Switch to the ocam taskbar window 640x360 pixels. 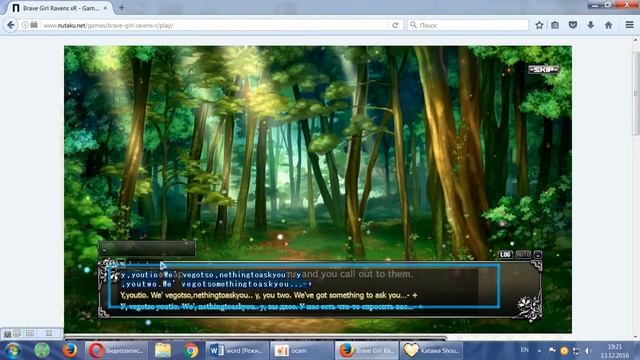click(301, 351)
